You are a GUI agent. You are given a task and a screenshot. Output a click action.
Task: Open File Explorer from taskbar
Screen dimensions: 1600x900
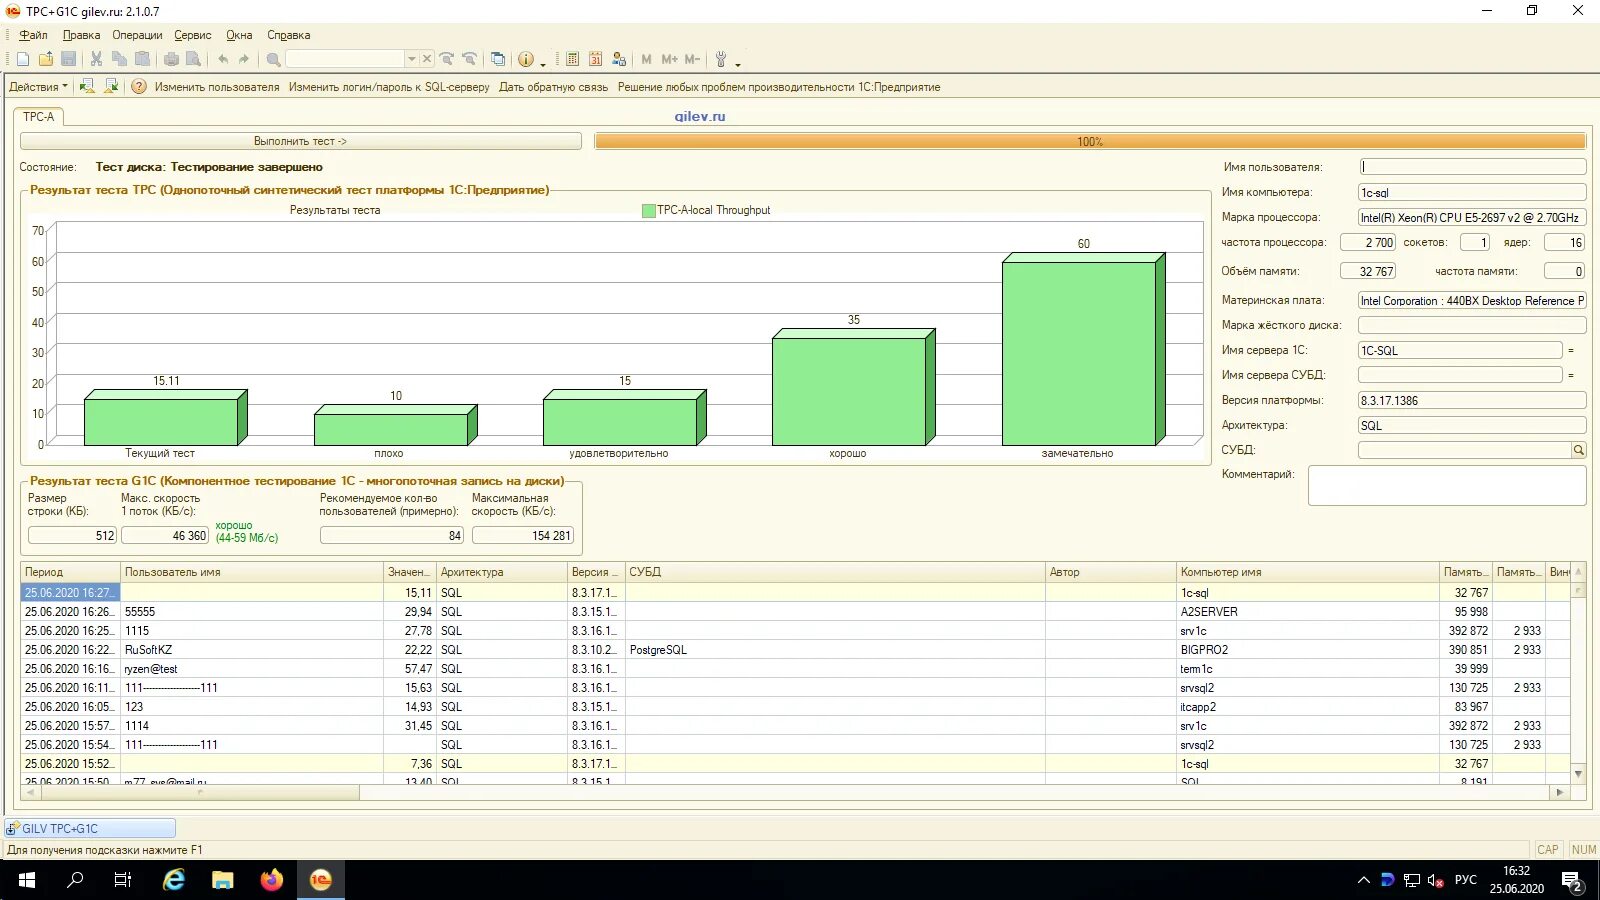click(x=222, y=880)
